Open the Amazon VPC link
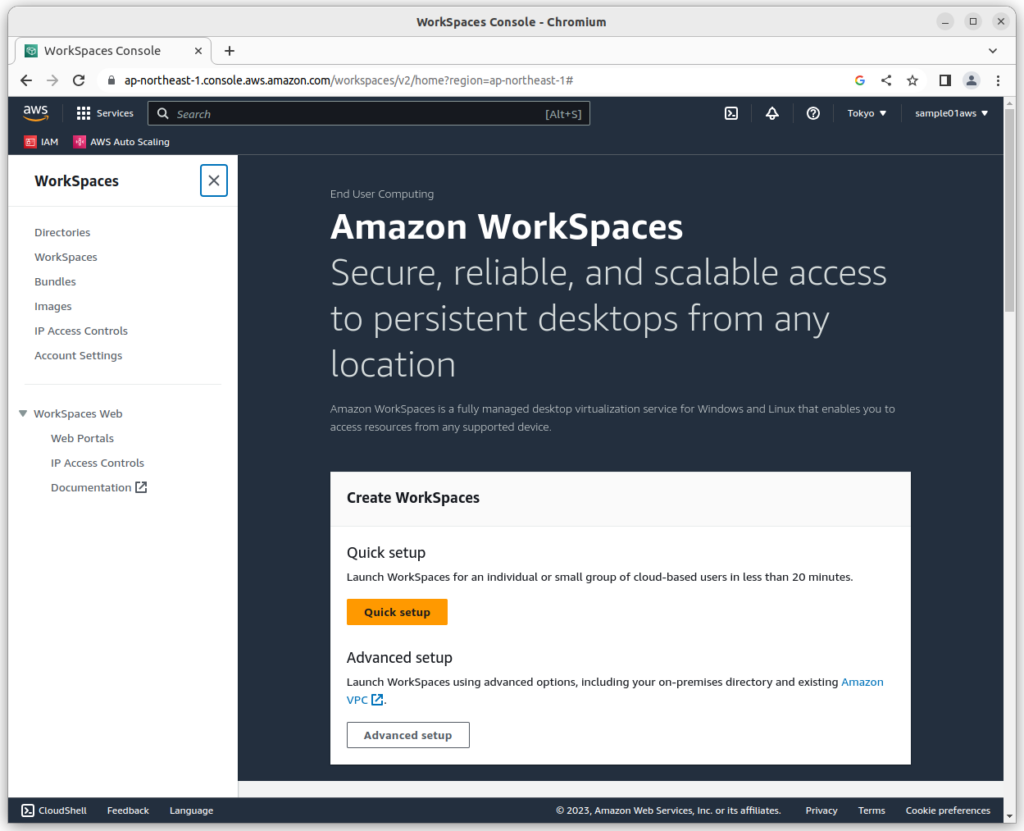 tap(862, 681)
